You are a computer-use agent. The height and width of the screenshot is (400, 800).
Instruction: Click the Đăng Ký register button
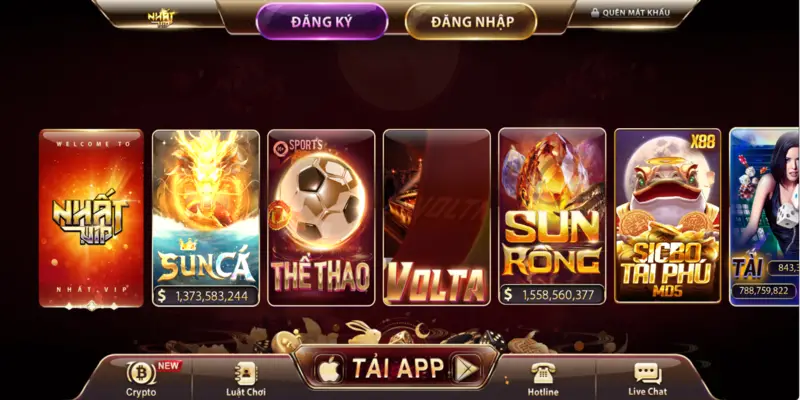(x=322, y=21)
